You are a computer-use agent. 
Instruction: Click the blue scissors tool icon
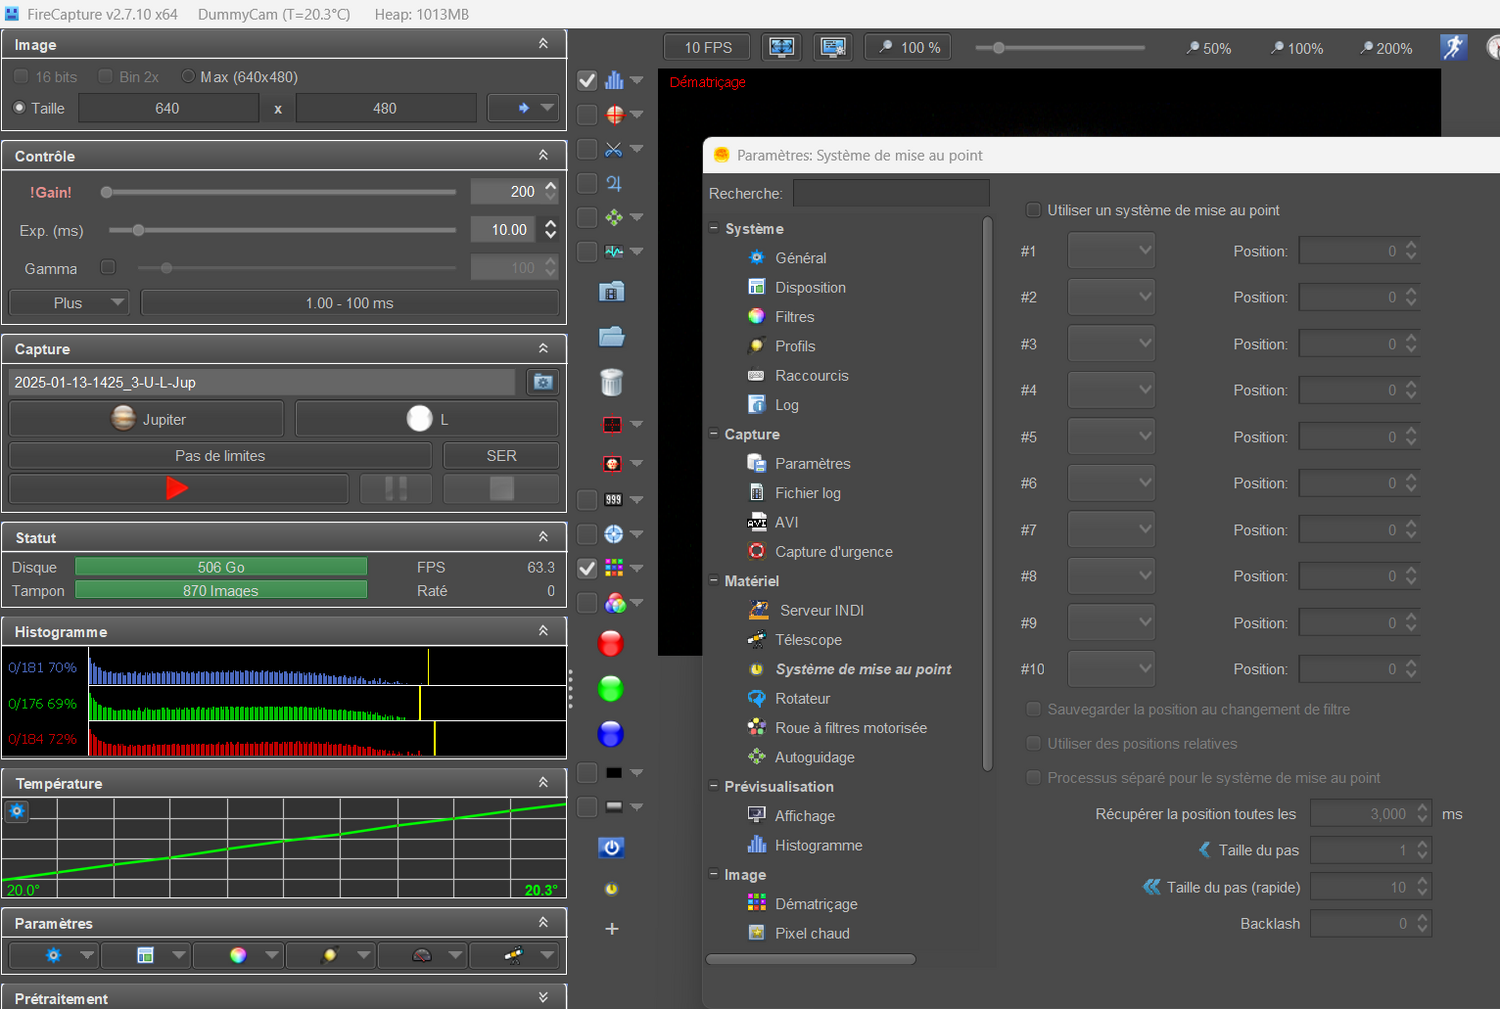coord(614,149)
